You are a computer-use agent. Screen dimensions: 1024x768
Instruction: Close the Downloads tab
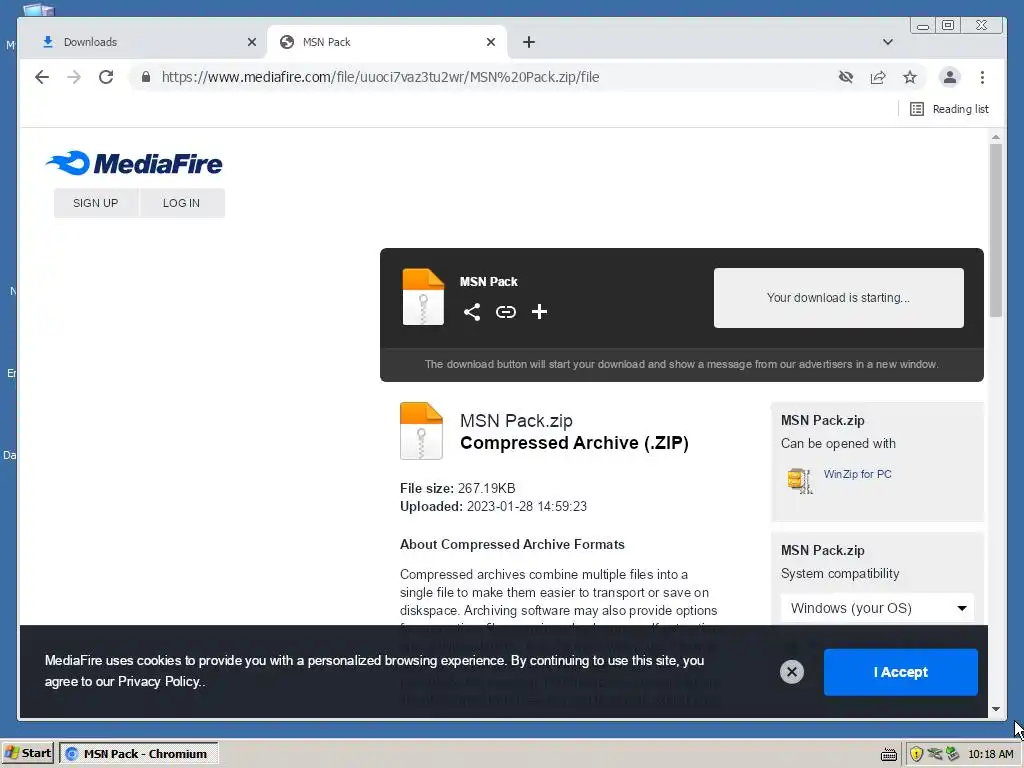point(252,42)
